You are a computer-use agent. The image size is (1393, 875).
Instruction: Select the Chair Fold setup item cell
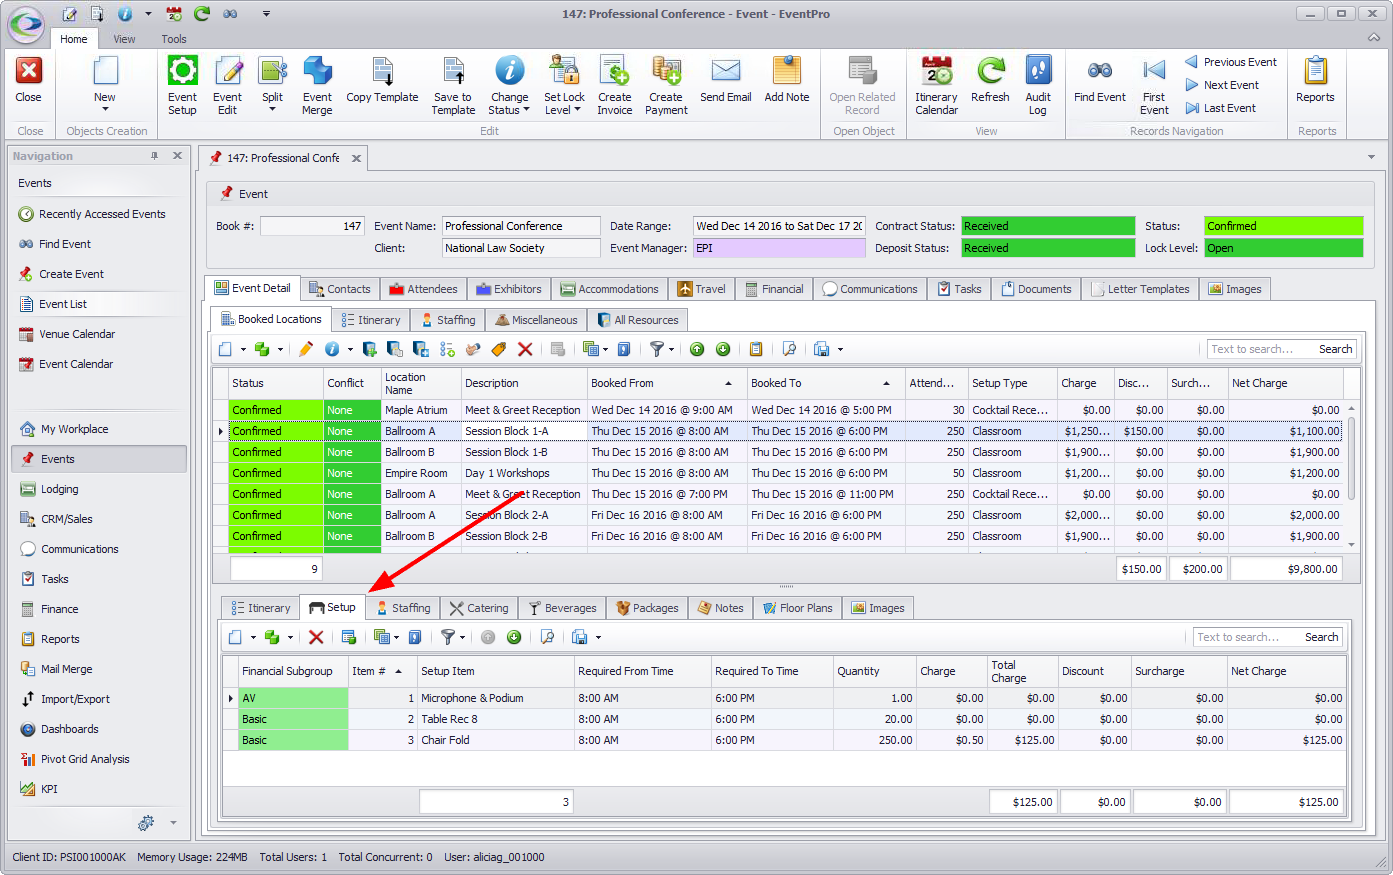point(496,740)
